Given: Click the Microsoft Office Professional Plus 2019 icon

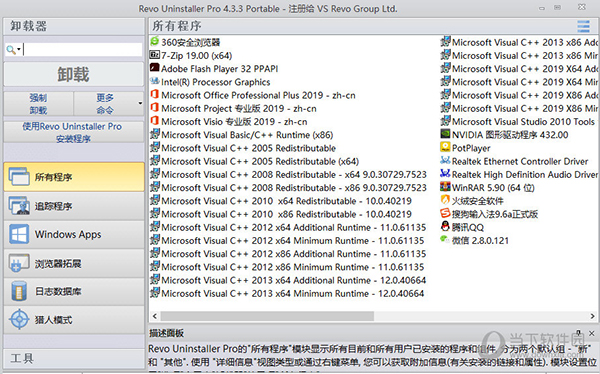Looking at the screenshot, I should click(x=155, y=95).
